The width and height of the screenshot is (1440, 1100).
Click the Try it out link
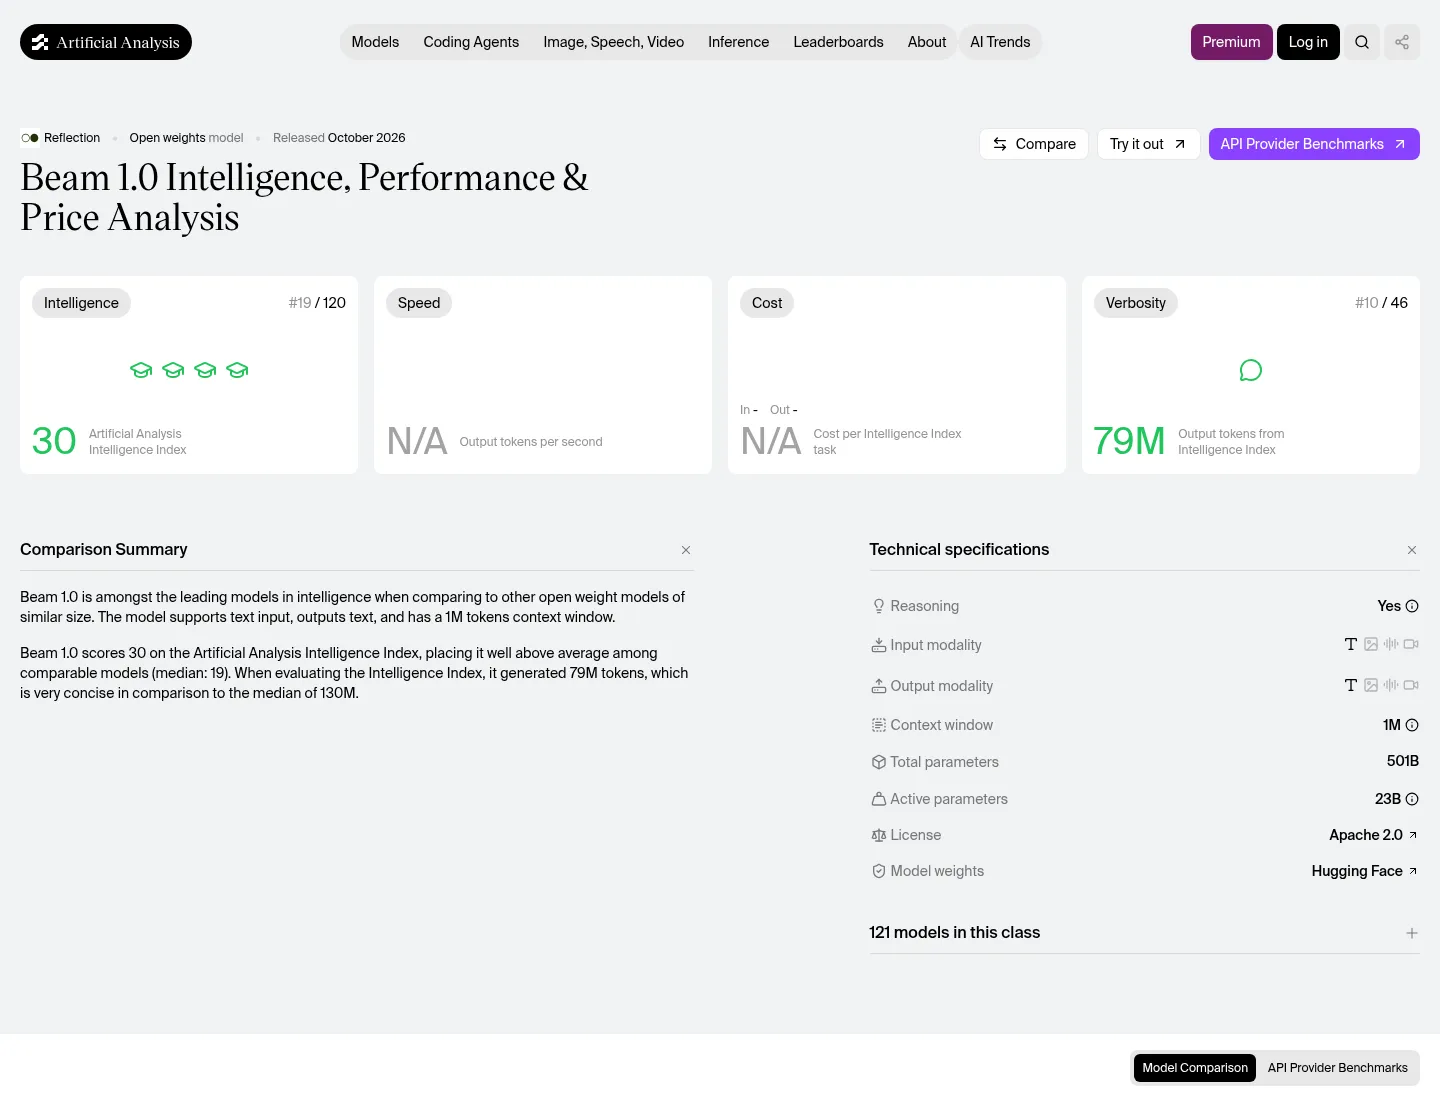[1148, 144]
